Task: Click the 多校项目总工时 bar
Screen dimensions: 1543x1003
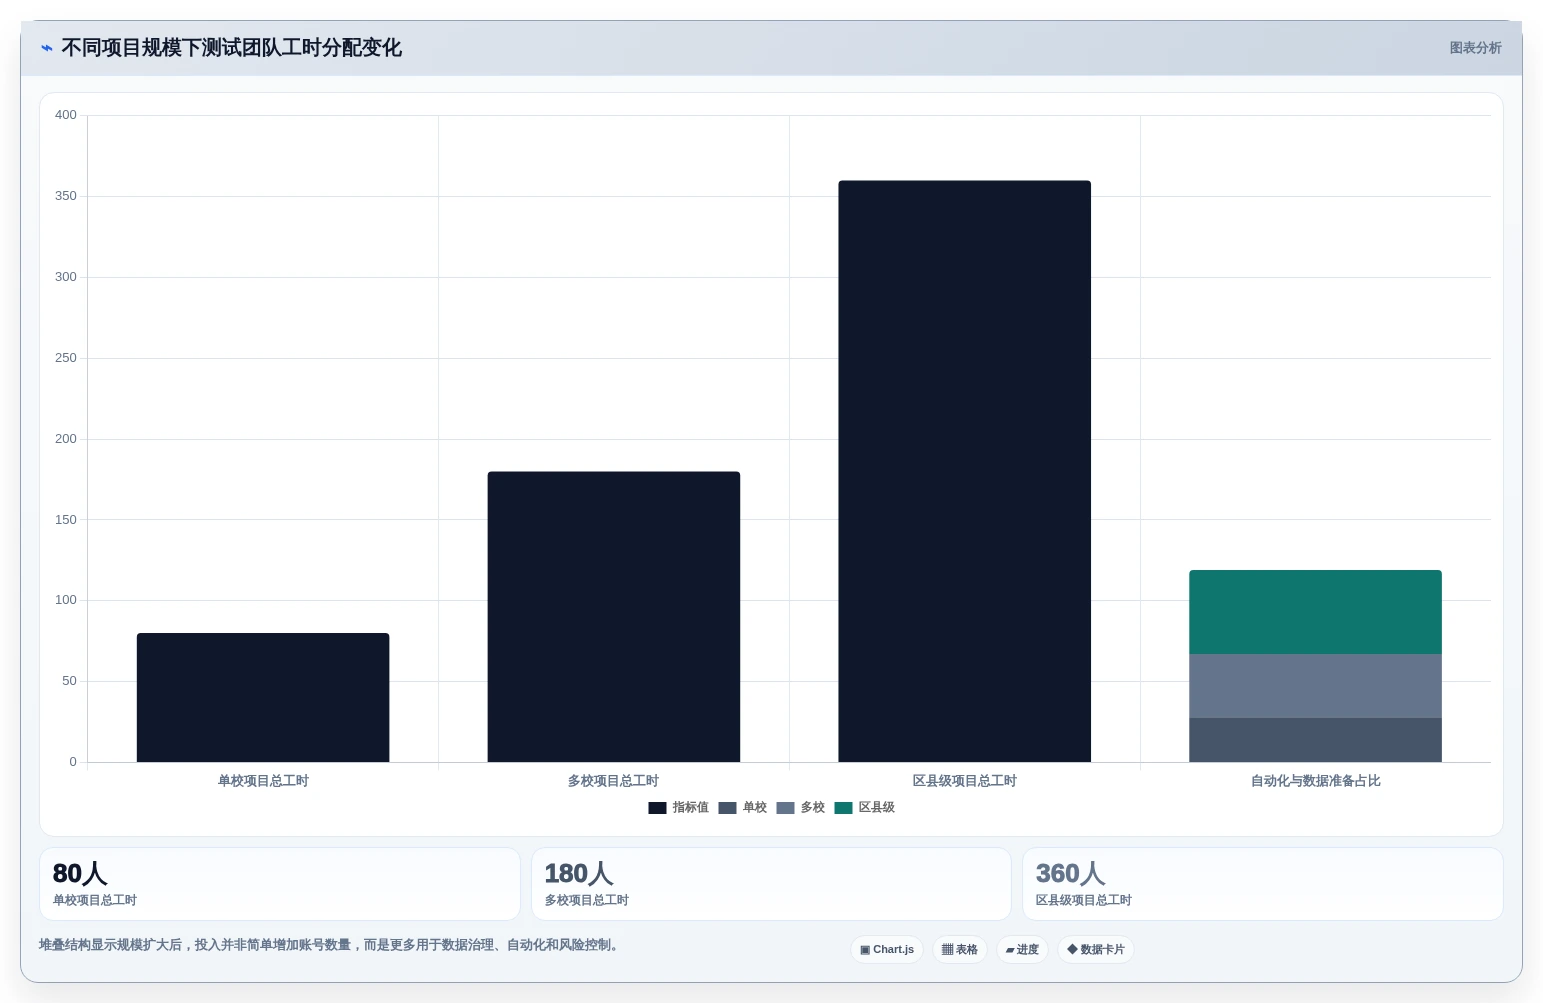Action: point(614,616)
